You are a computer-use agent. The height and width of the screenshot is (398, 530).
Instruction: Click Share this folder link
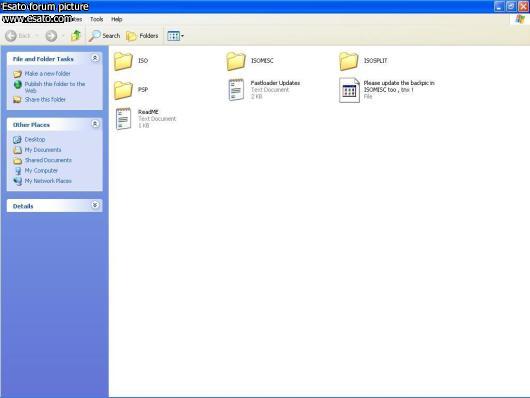pos(45,99)
